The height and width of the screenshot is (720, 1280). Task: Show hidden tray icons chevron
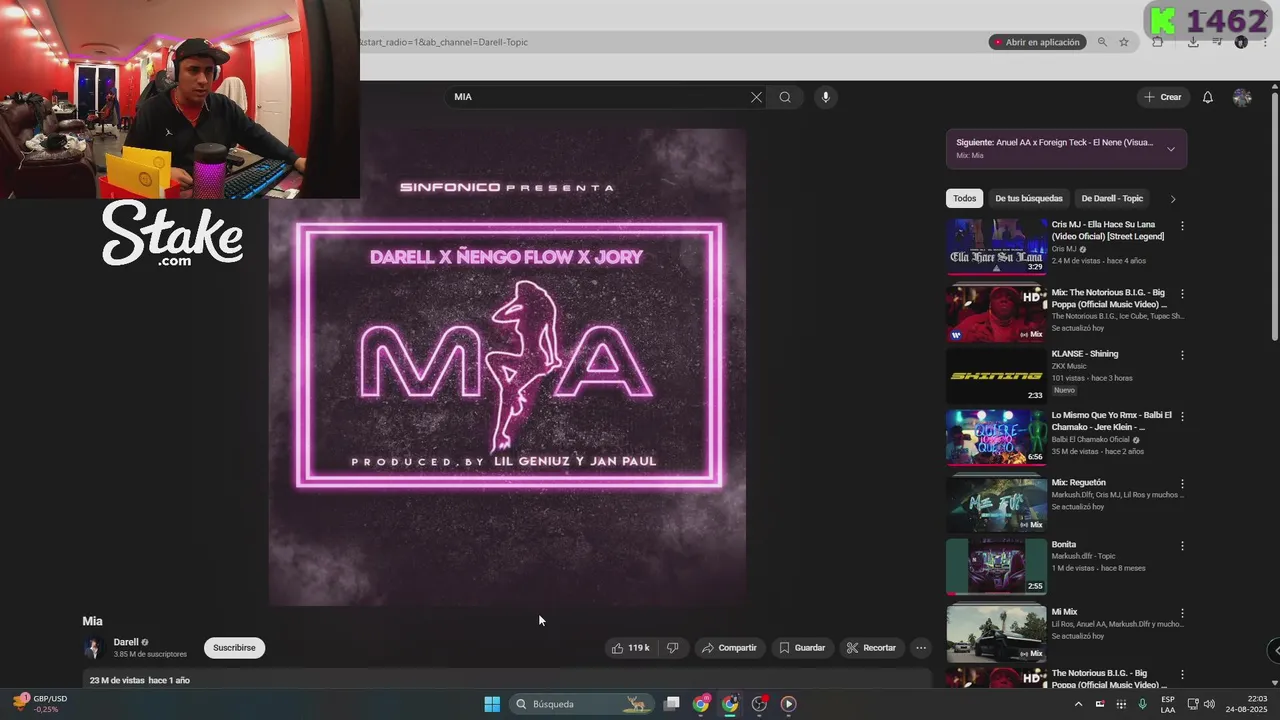click(x=1078, y=704)
